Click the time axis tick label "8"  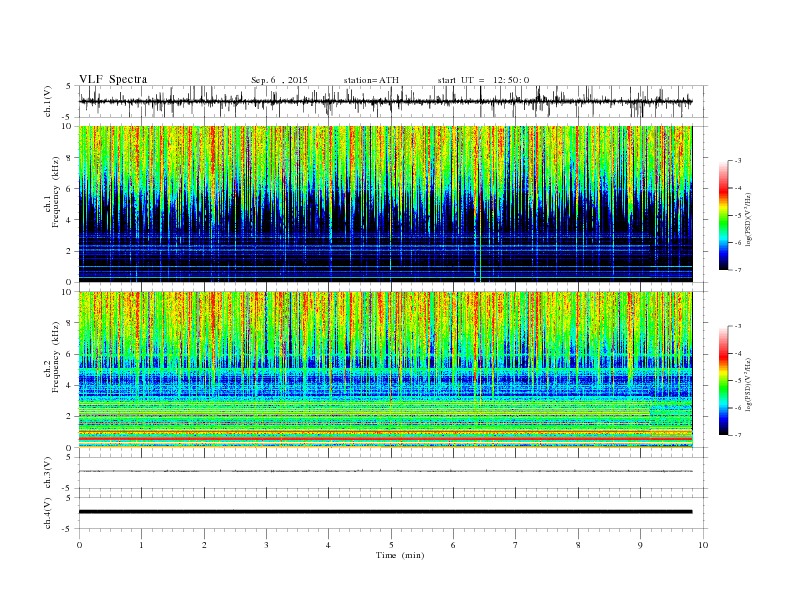point(578,545)
